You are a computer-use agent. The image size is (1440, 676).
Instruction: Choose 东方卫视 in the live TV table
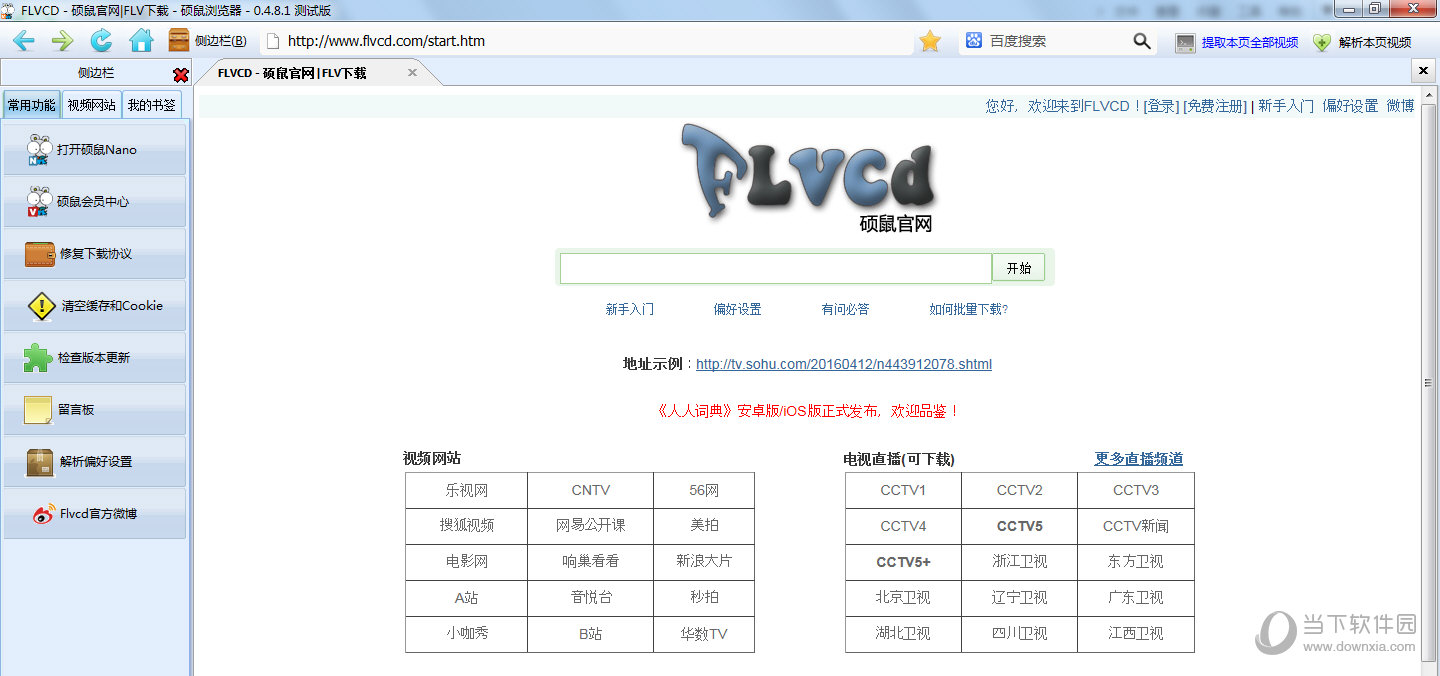1136,562
